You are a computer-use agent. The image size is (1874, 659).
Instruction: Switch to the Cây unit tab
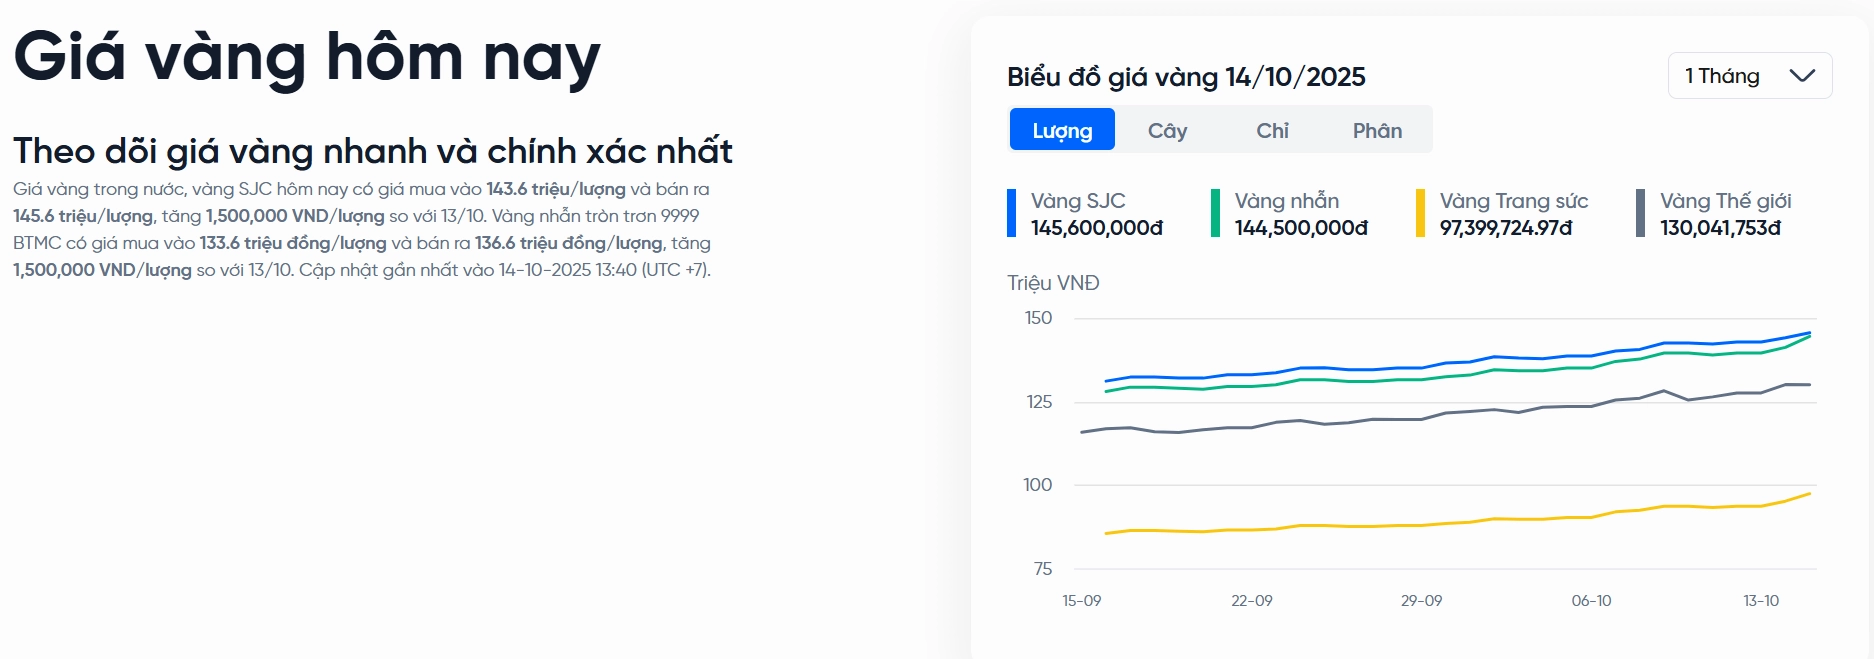pyautogui.click(x=1167, y=130)
